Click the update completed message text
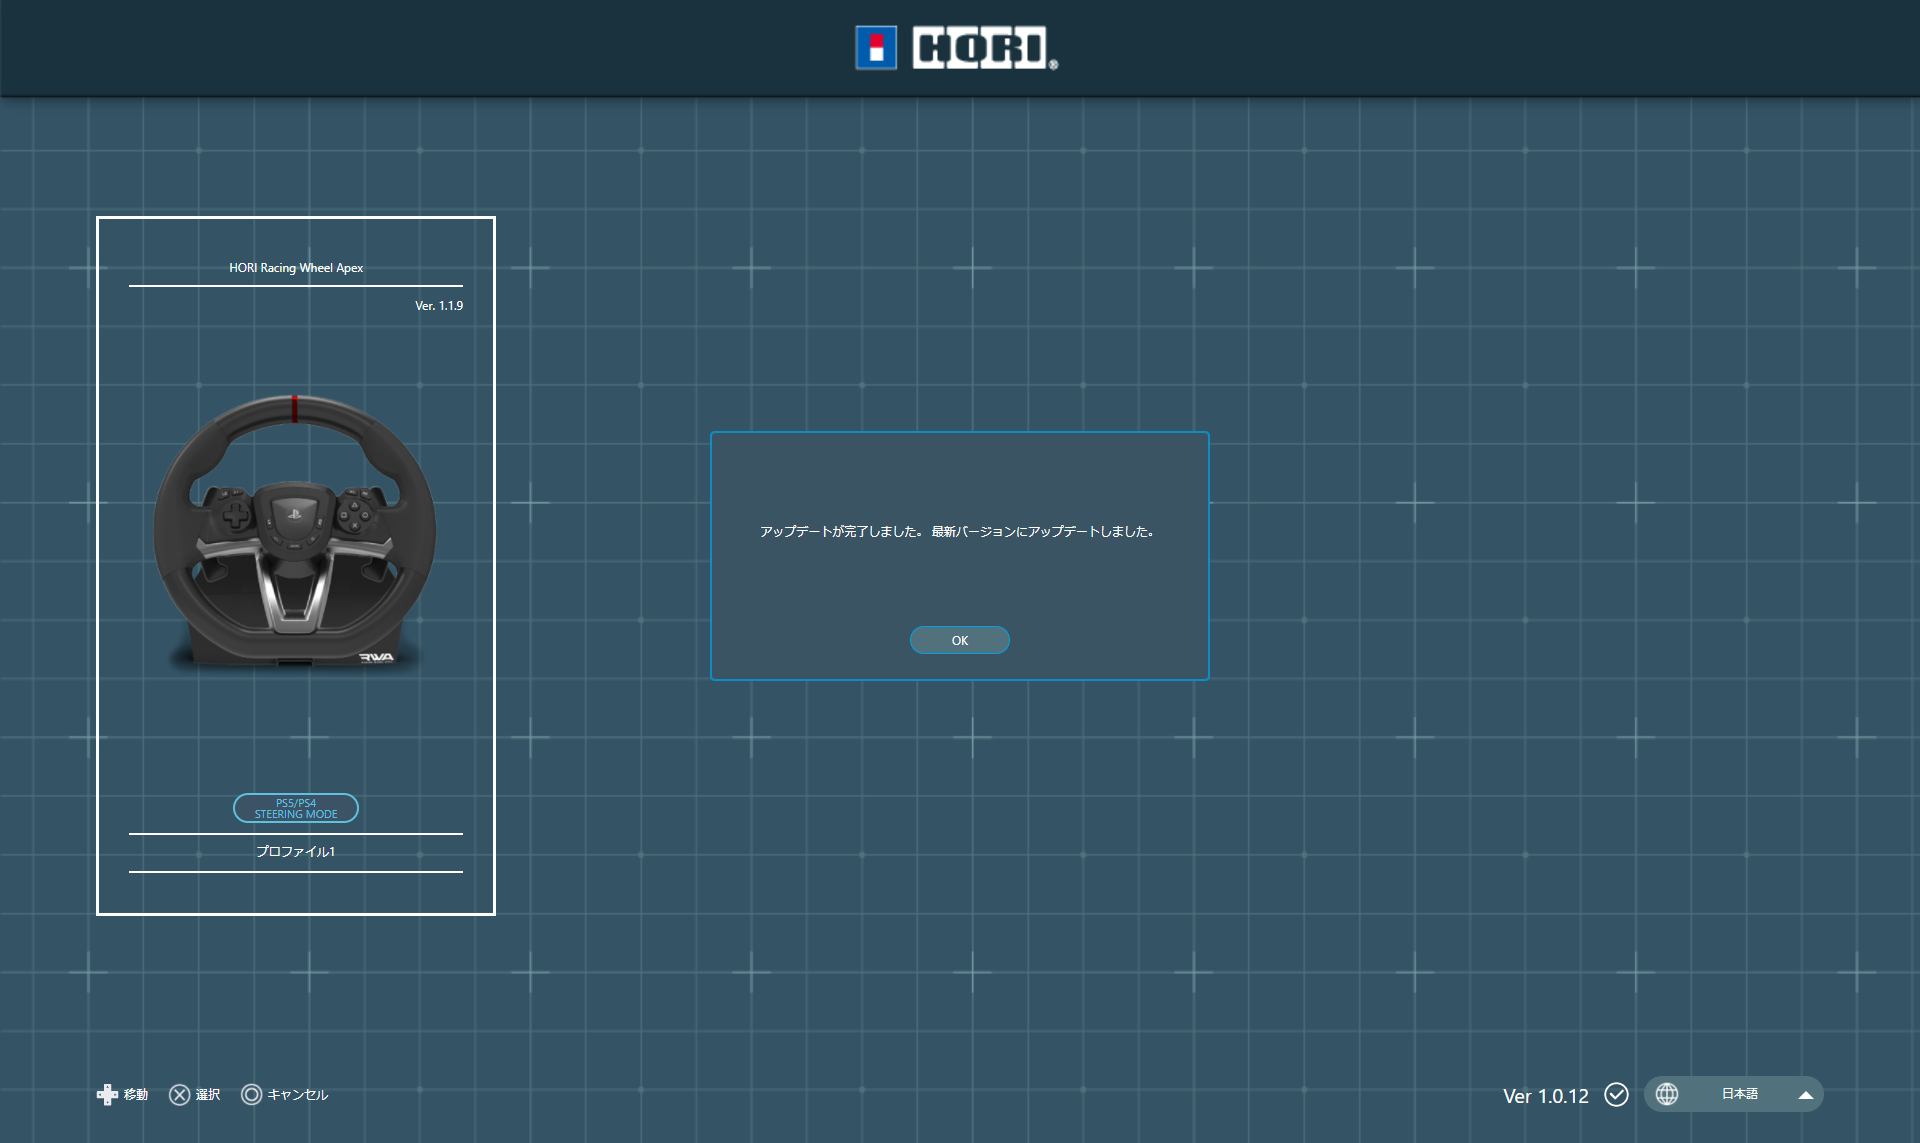 tap(957, 532)
